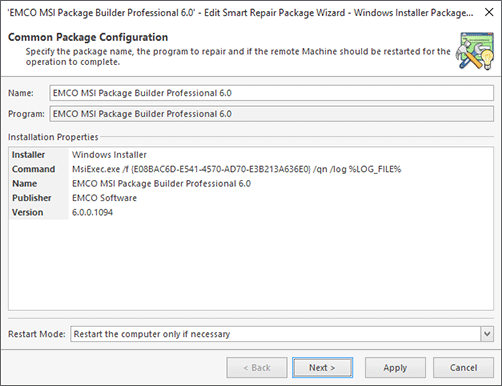Click the repair tools wizard icon

point(475,51)
